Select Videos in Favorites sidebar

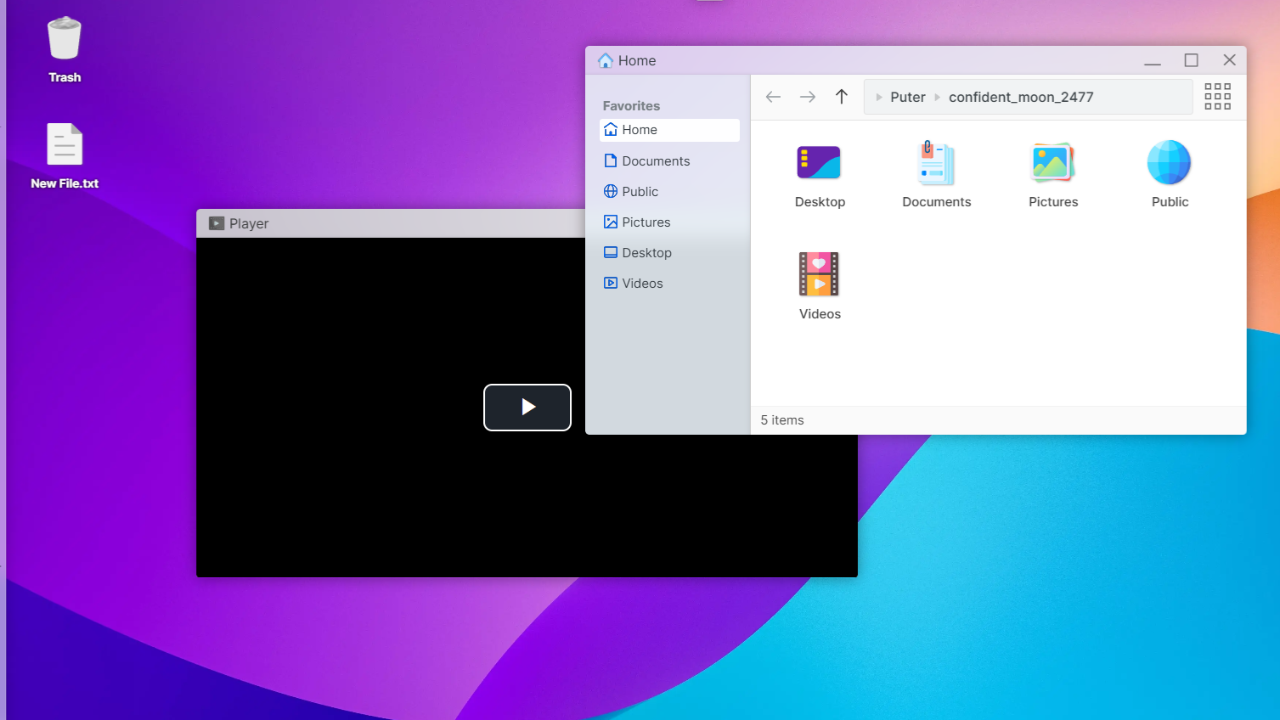pos(642,284)
